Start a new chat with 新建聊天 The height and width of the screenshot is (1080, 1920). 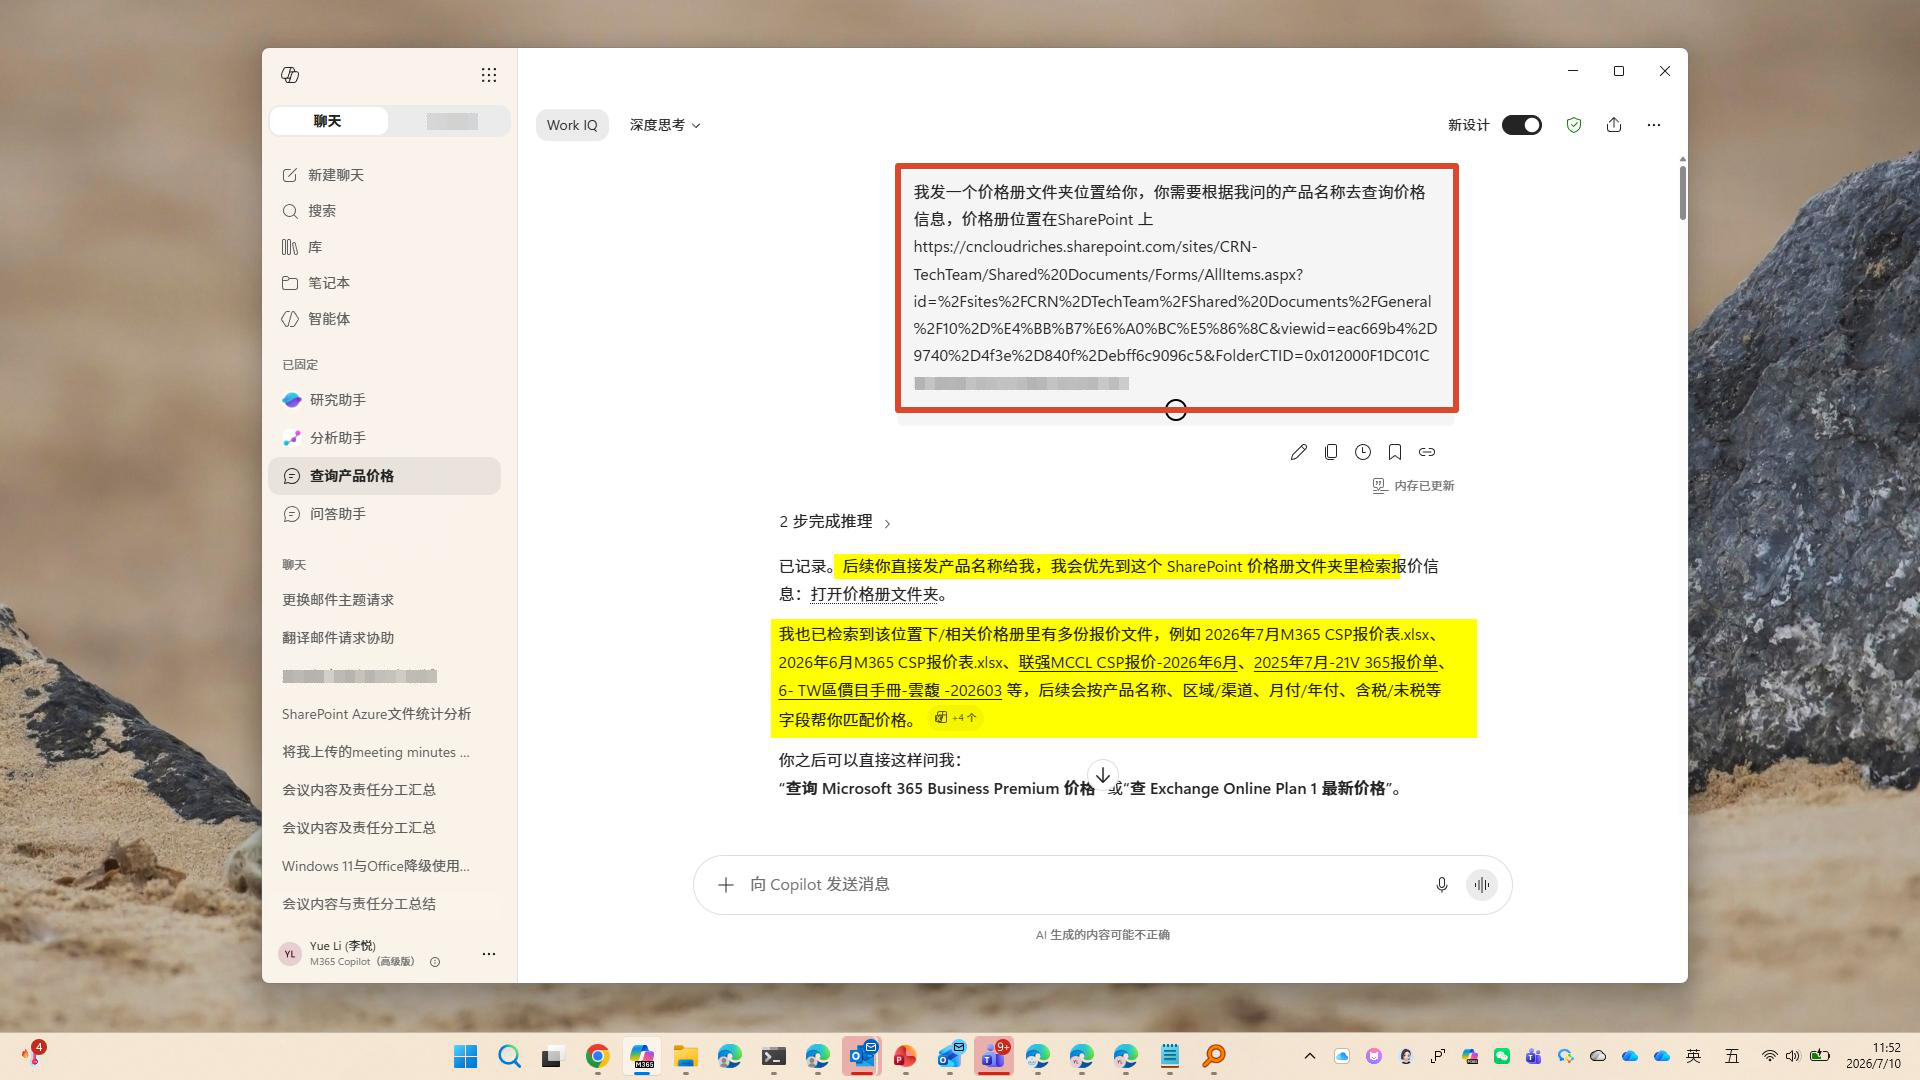tap(384, 175)
